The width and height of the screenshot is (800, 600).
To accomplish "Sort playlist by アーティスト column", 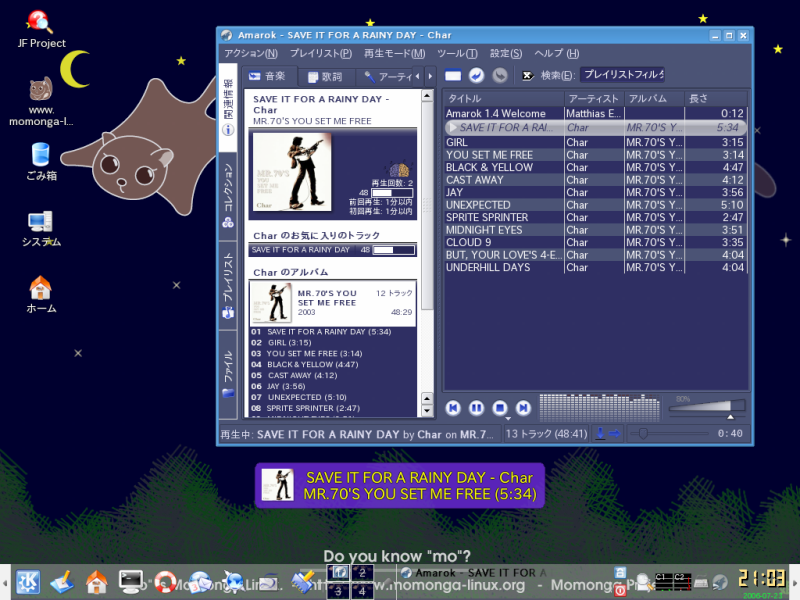I will pos(594,98).
